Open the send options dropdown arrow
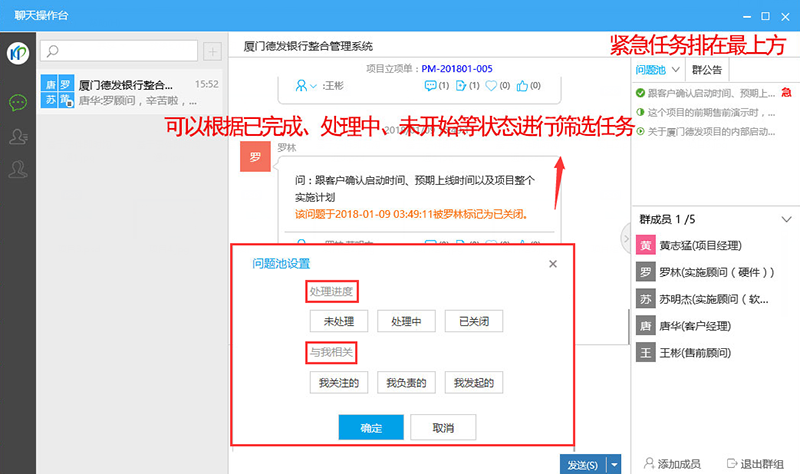This screenshot has height=474, width=800. pyautogui.click(x=614, y=465)
